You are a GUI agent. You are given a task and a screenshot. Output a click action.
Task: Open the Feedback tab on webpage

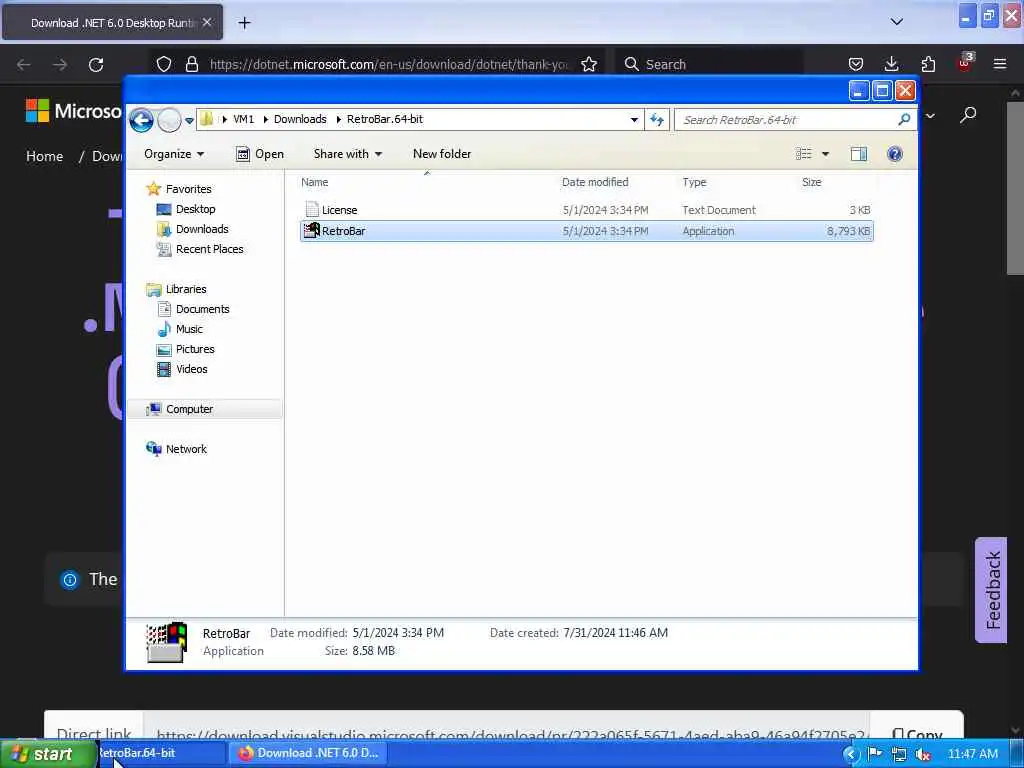pos(991,590)
